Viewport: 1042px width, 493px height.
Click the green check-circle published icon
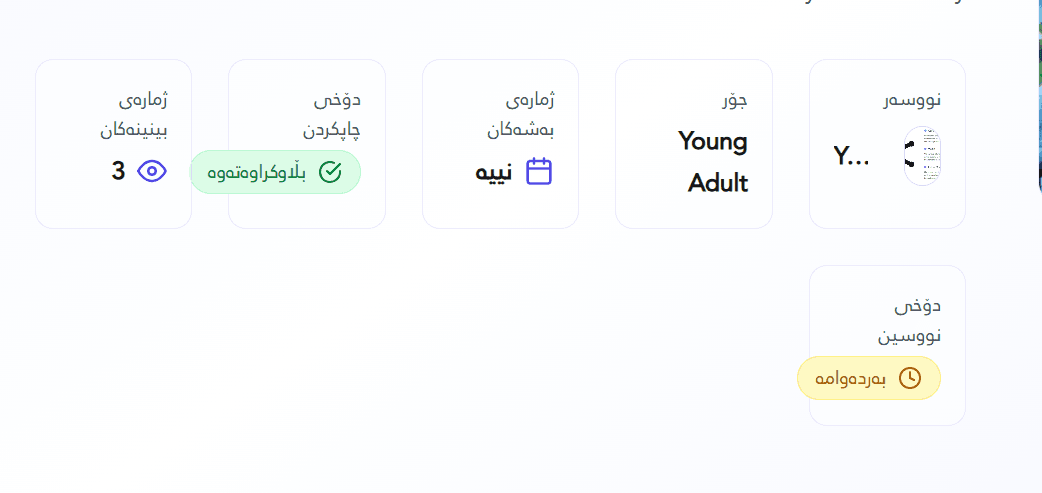(330, 172)
